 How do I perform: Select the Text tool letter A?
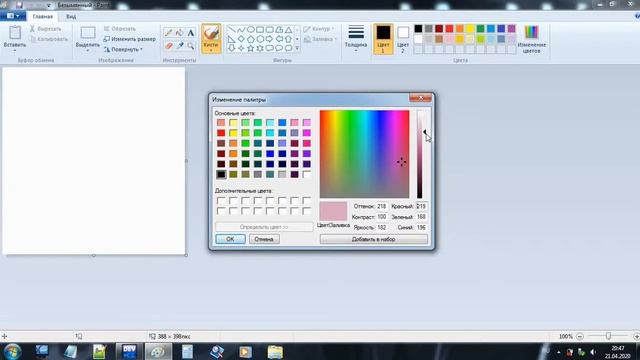coord(191,33)
